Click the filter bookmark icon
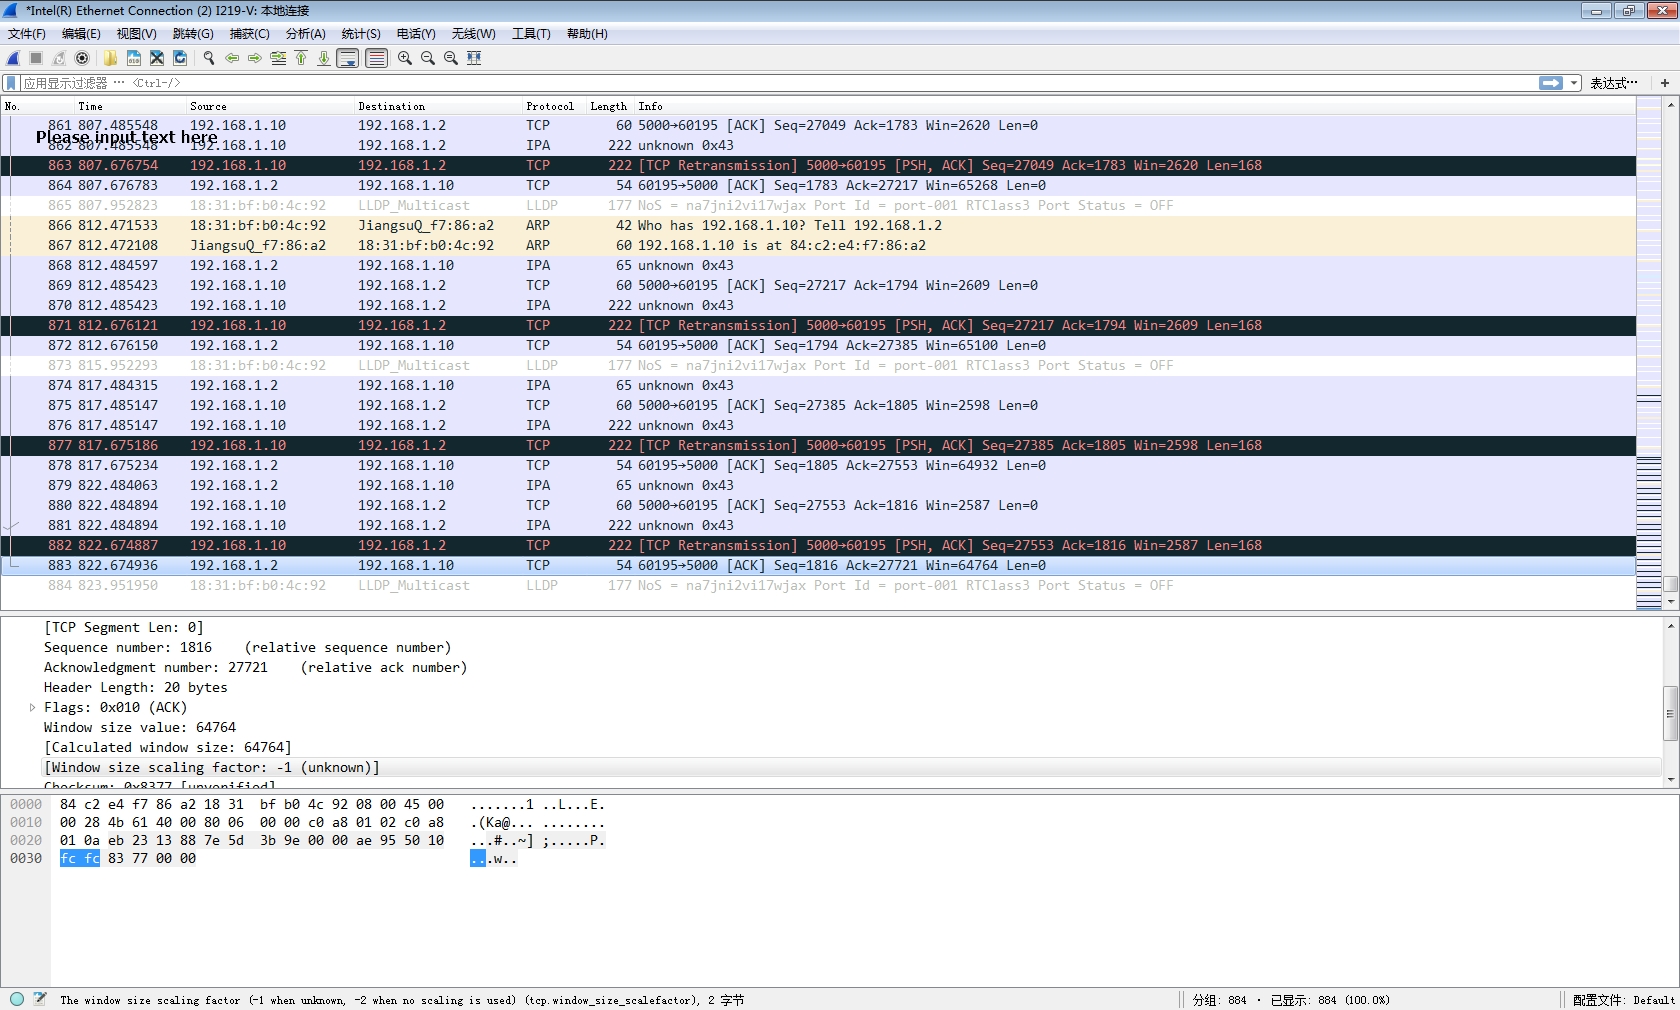This screenshot has width=1680, height=1010. pos(11,83)
